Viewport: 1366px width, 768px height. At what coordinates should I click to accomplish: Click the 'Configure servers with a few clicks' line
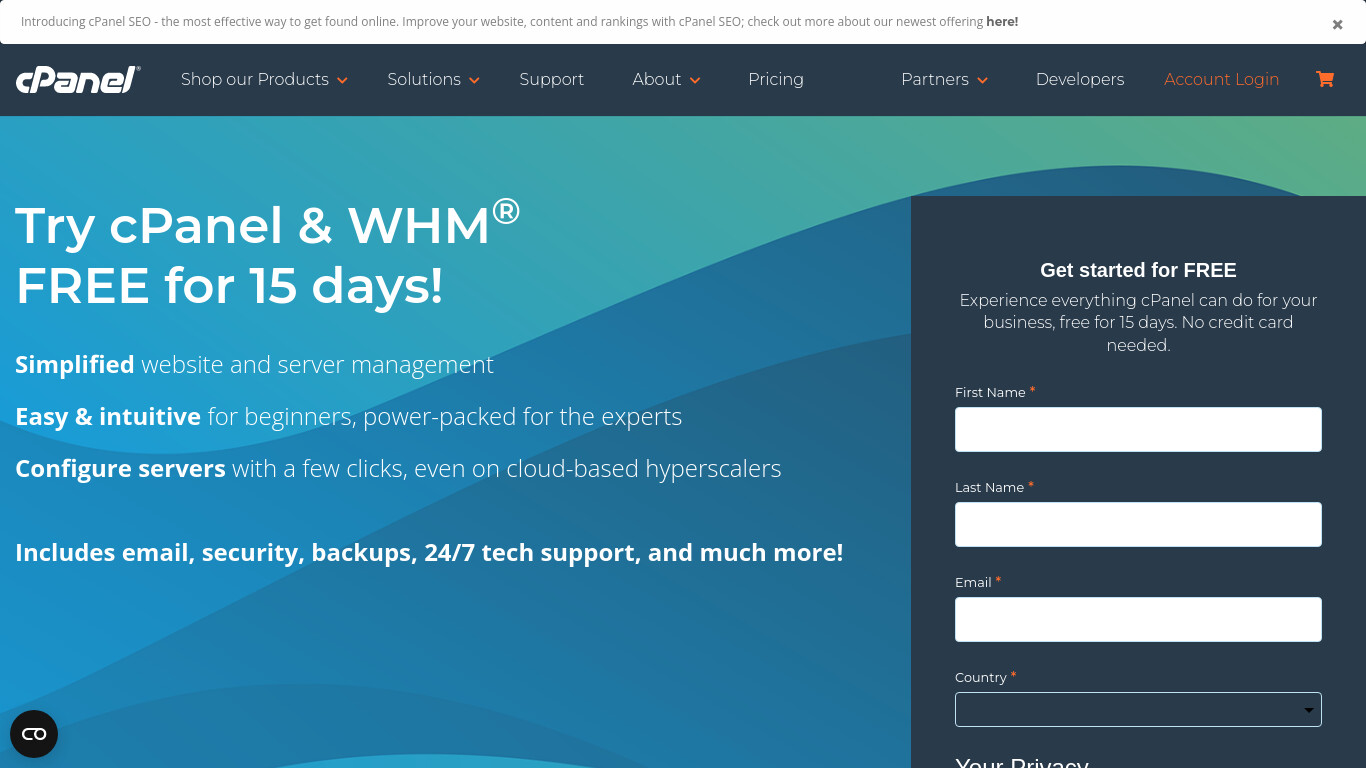(x=398, y=469)
